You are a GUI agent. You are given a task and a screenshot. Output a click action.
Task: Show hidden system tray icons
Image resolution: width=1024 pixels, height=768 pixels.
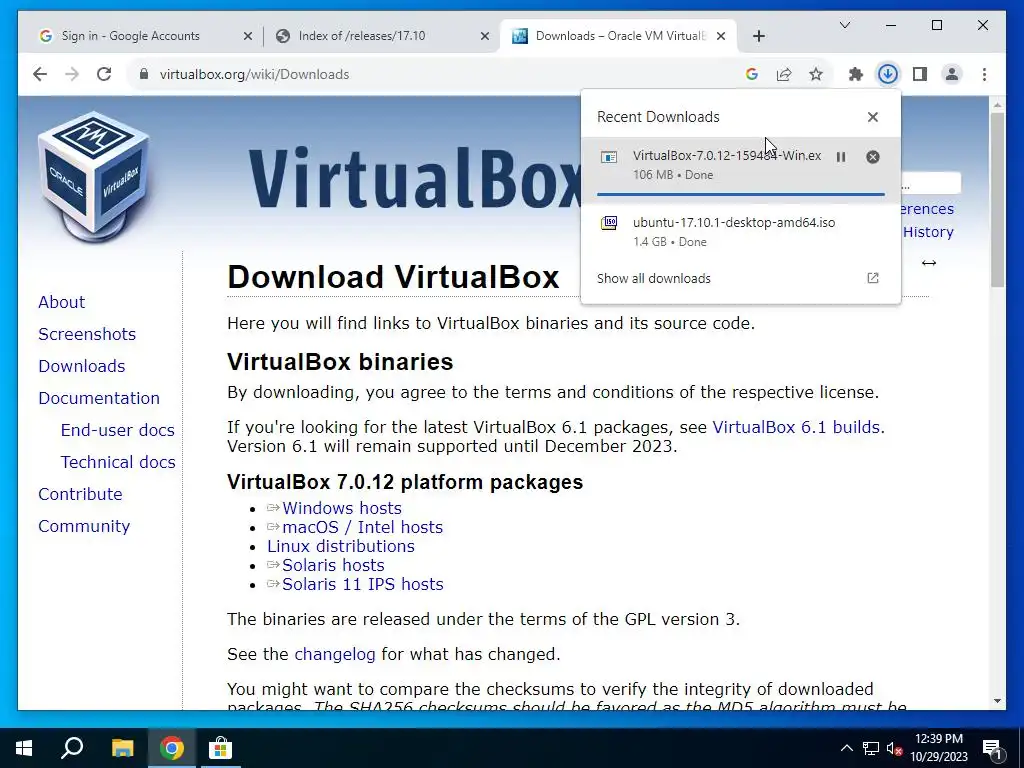pyautogui.click(x=846, y=748)
